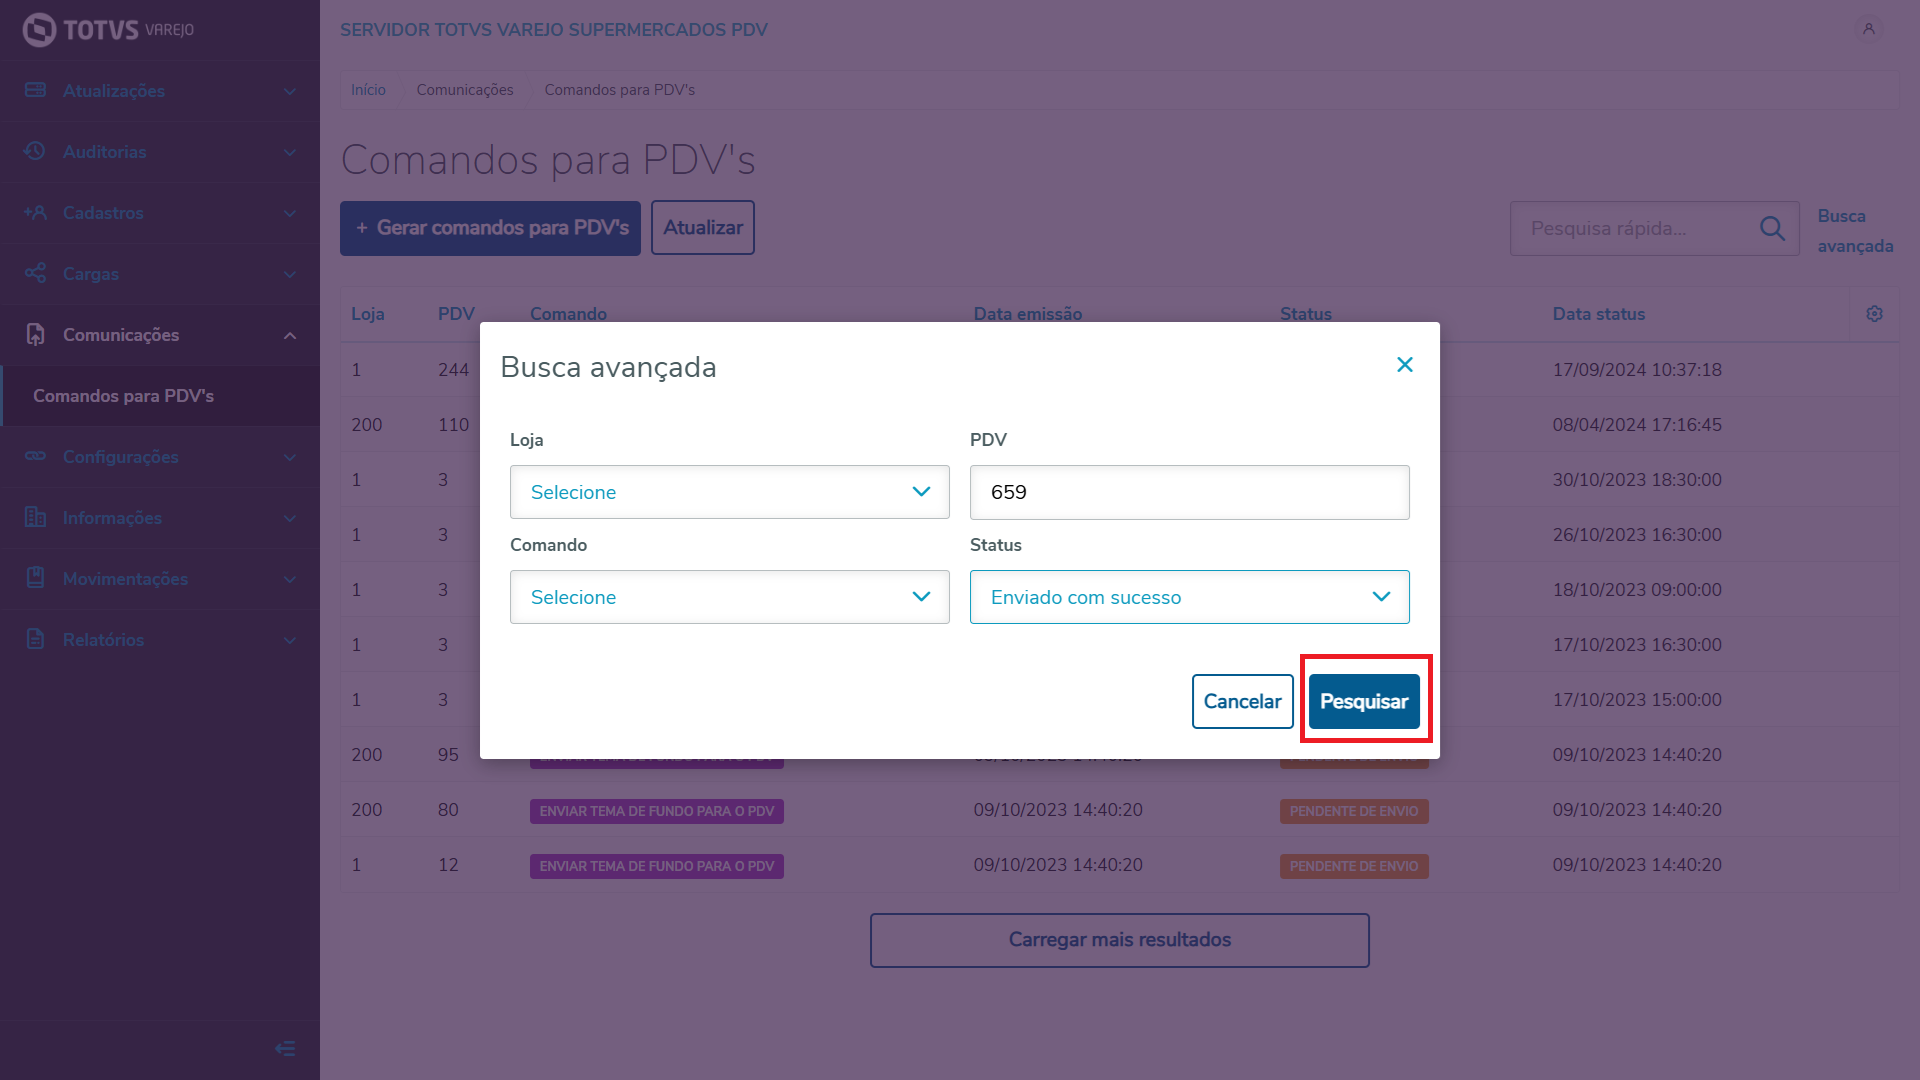The height and width of the screenshot is (1080, 1920).
Task: Cancel the advanced search dialog
Action: 1242,701
